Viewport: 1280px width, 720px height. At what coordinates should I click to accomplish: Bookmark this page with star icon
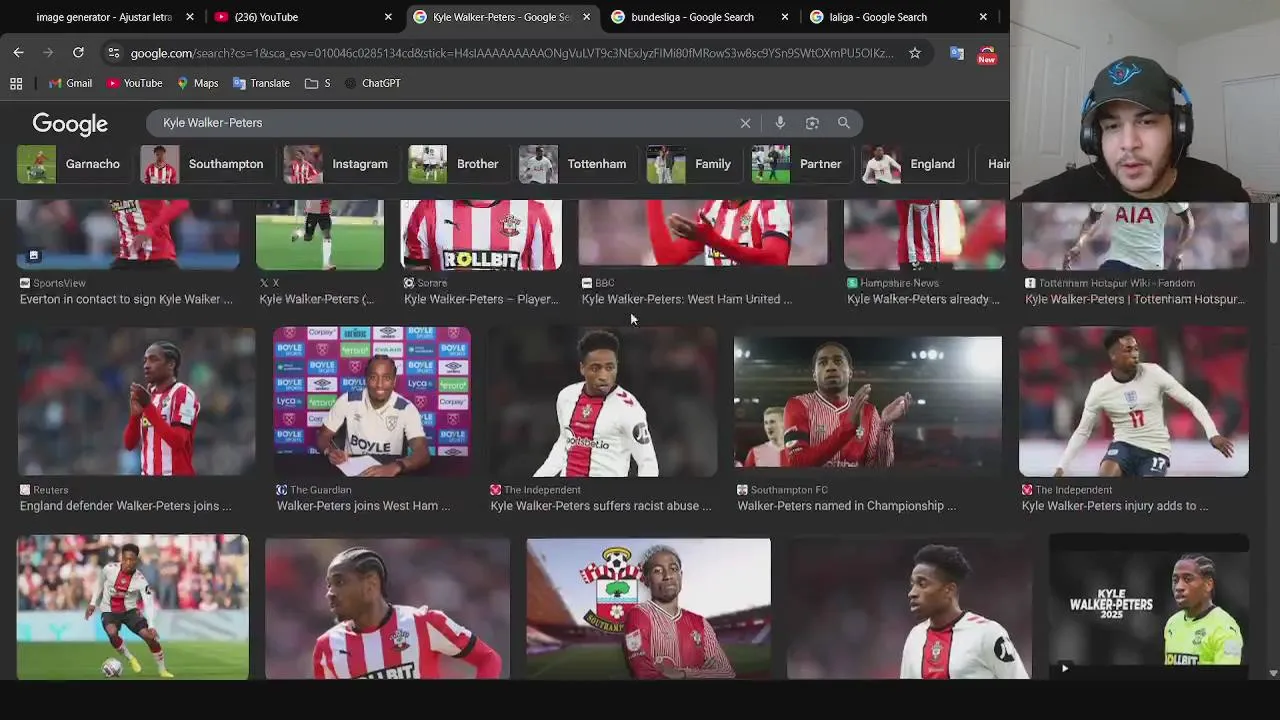914,53
